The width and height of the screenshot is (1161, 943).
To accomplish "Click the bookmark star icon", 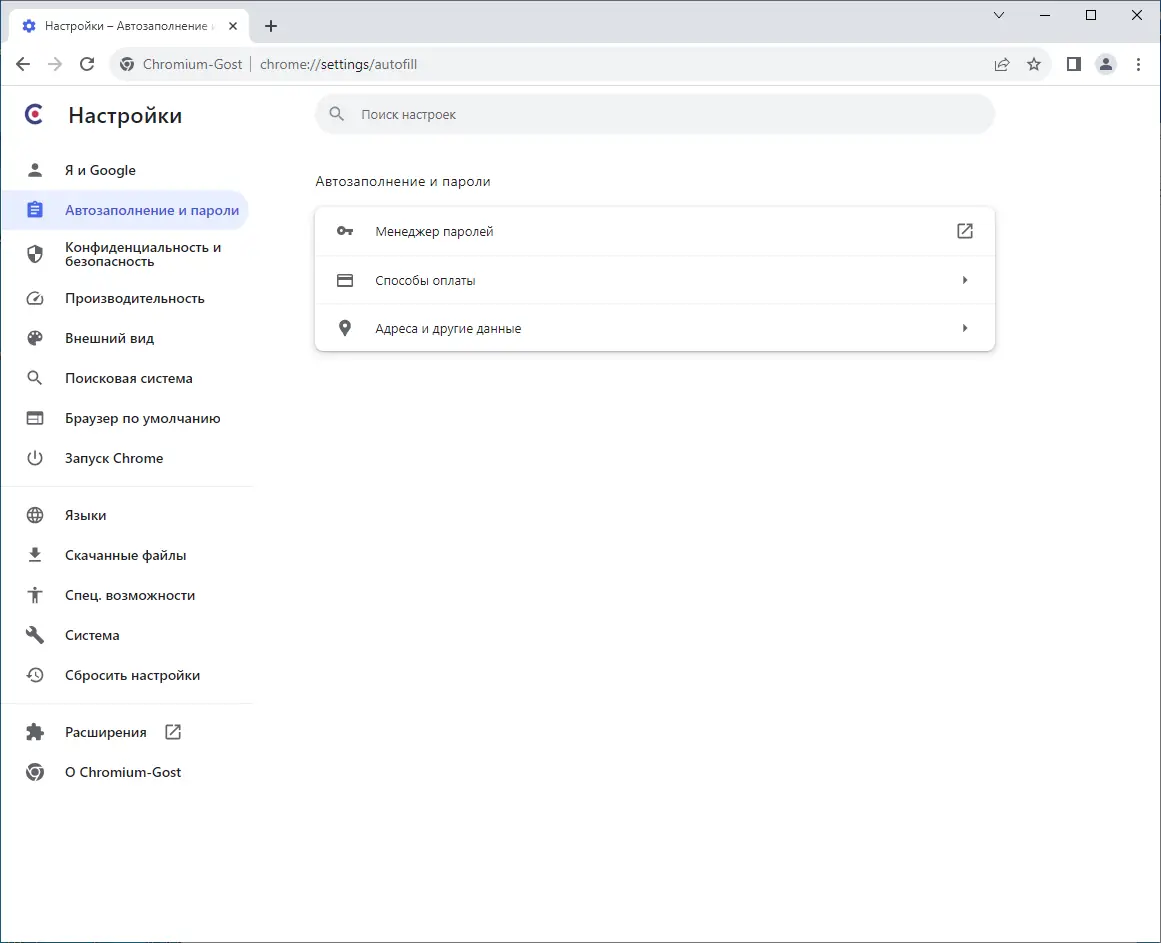I will point(1034,64).
